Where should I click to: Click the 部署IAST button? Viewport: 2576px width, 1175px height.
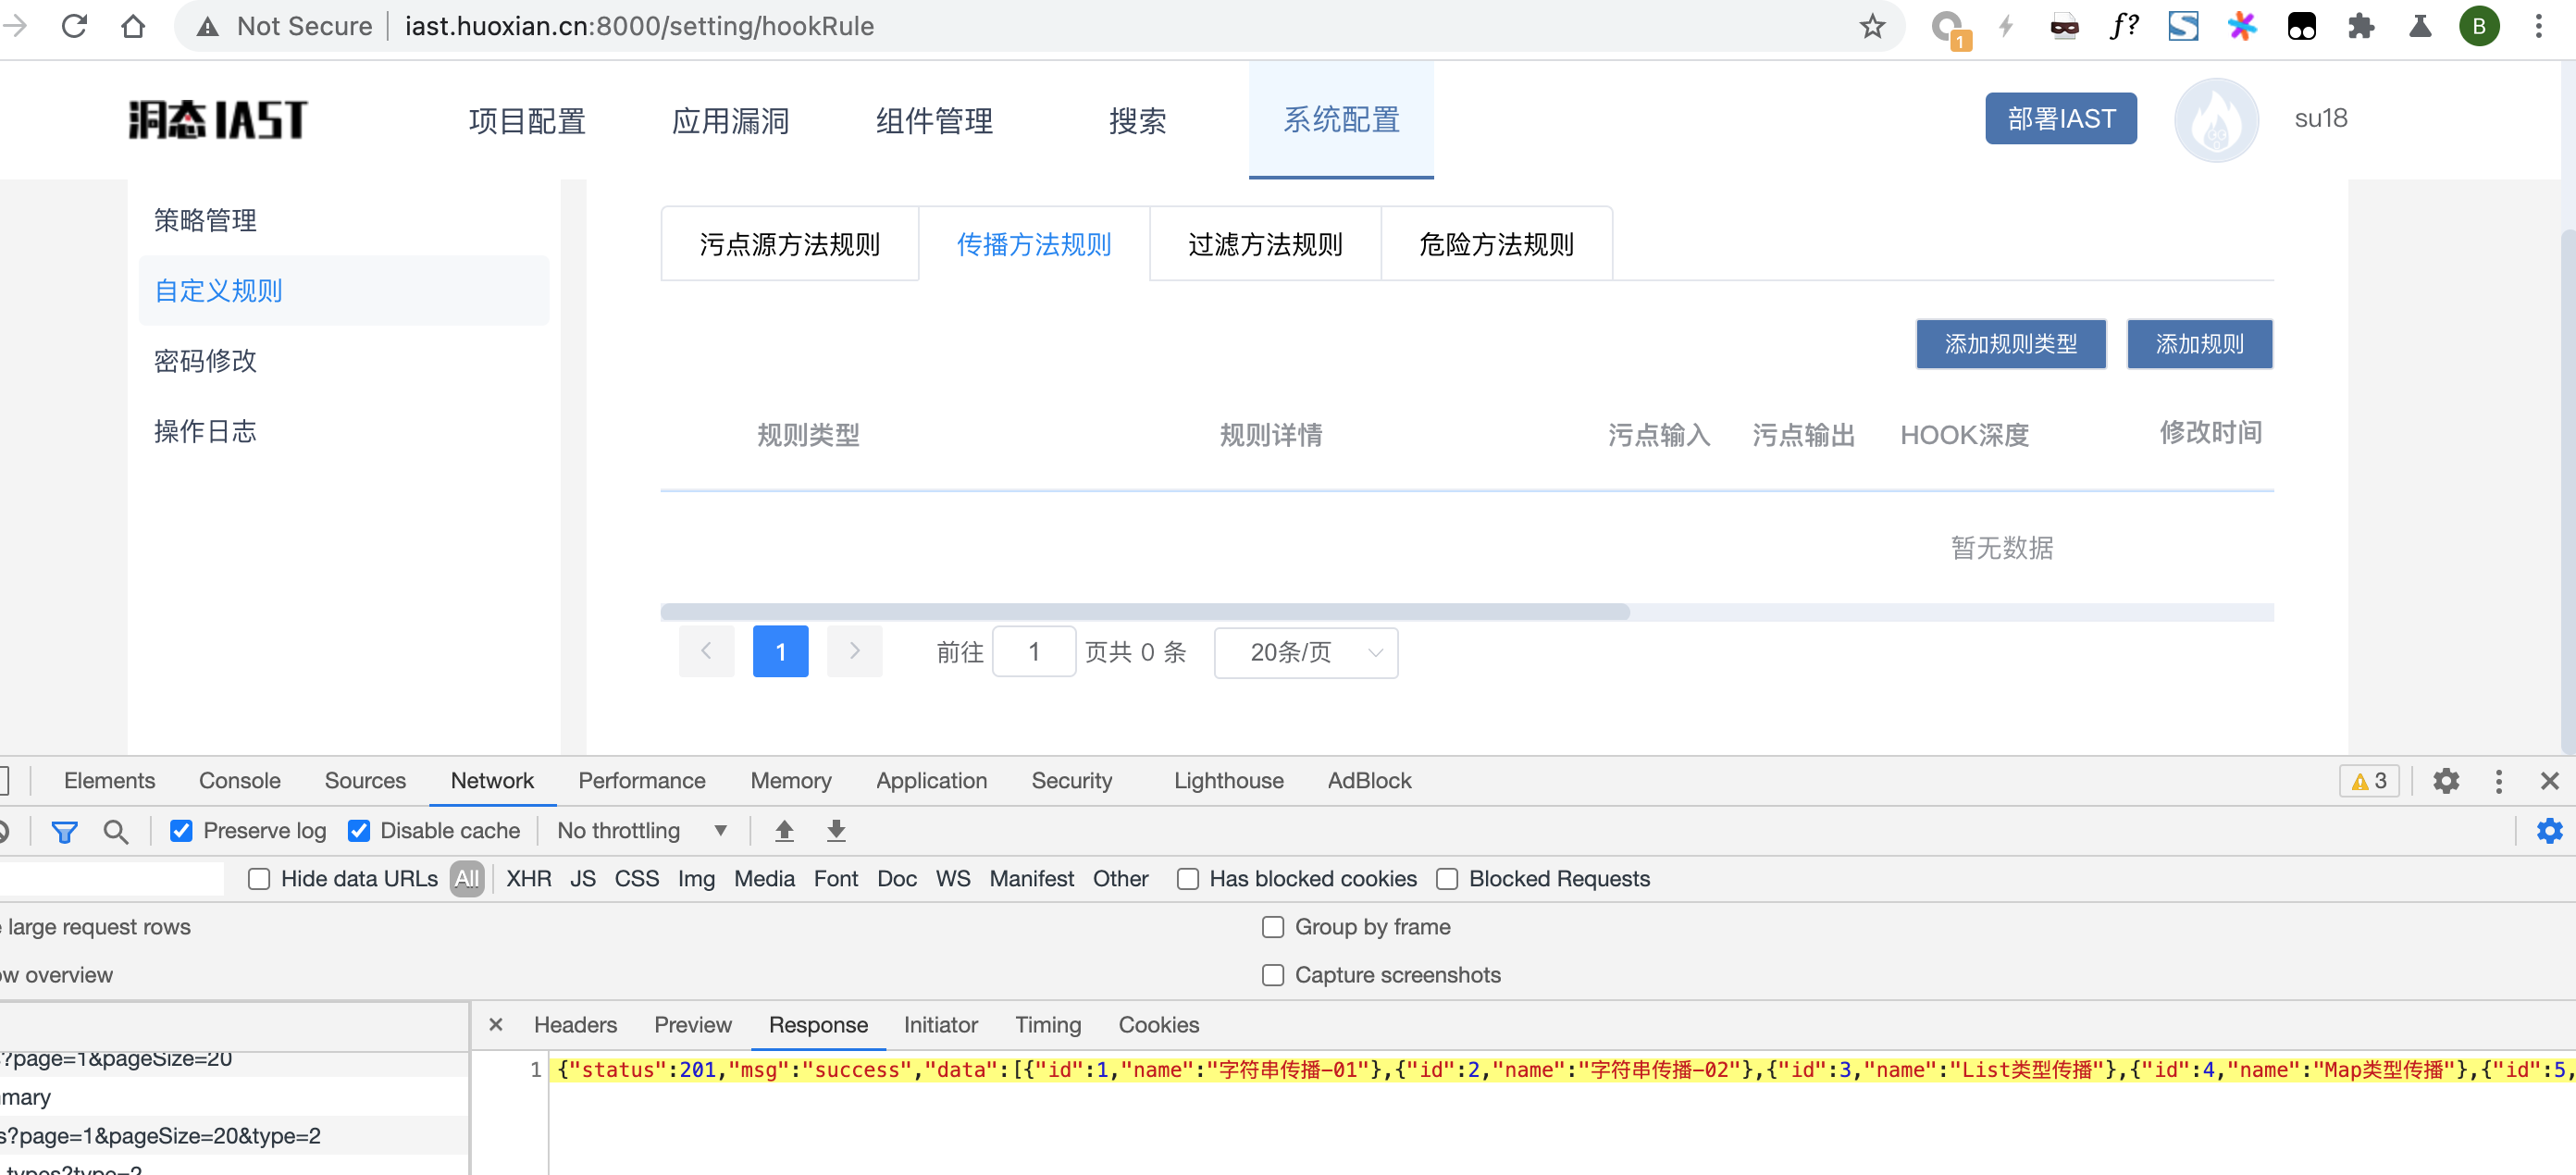pyautogui.click(x=2060, y=119)
